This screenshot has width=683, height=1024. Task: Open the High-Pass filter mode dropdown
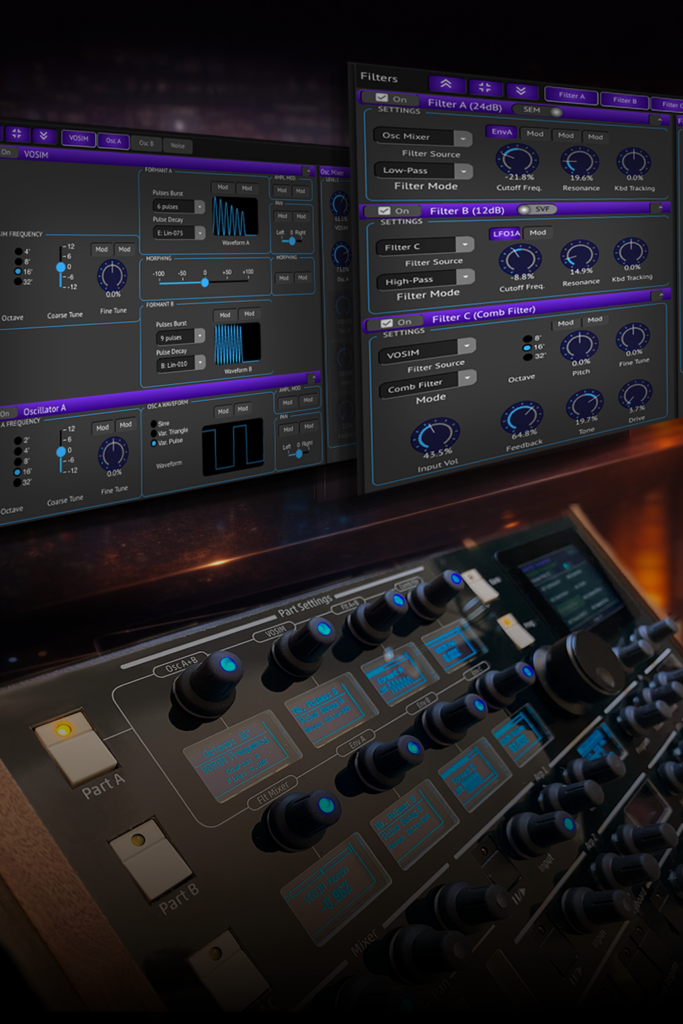(425, 281)
